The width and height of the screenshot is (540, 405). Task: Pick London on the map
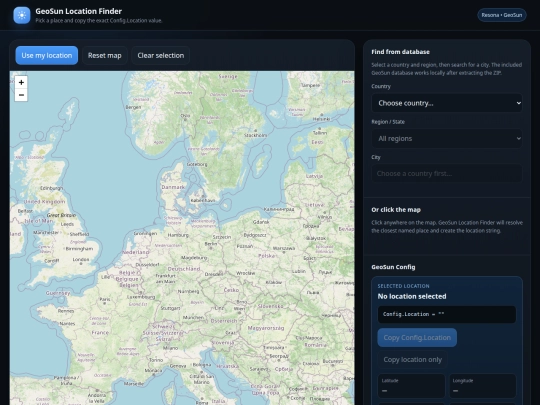pyautogui.click(x=81, y=260)
